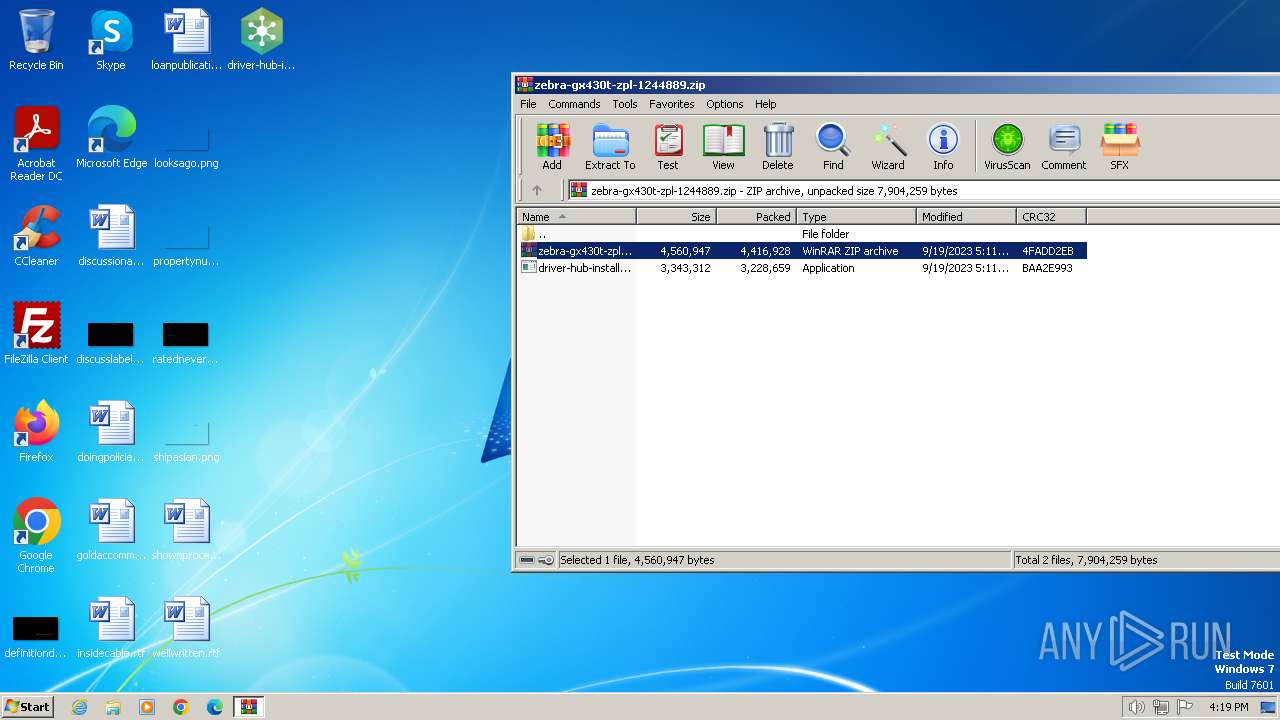
Task: Open the Options menu
Action: point(725,104)
